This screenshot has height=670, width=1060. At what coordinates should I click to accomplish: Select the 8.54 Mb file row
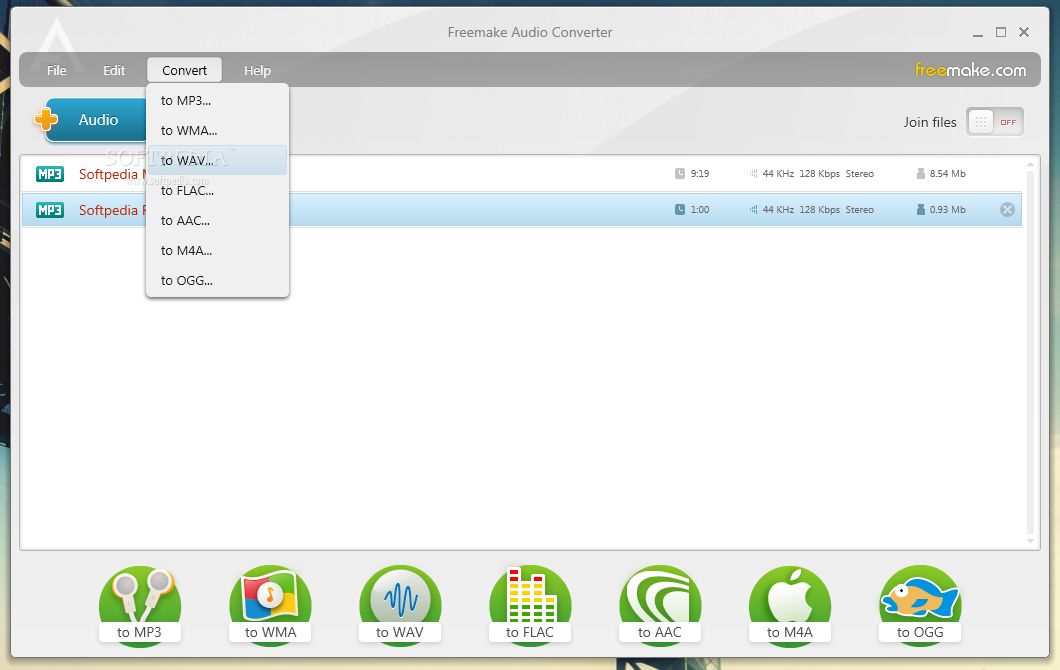pos(521,174)
